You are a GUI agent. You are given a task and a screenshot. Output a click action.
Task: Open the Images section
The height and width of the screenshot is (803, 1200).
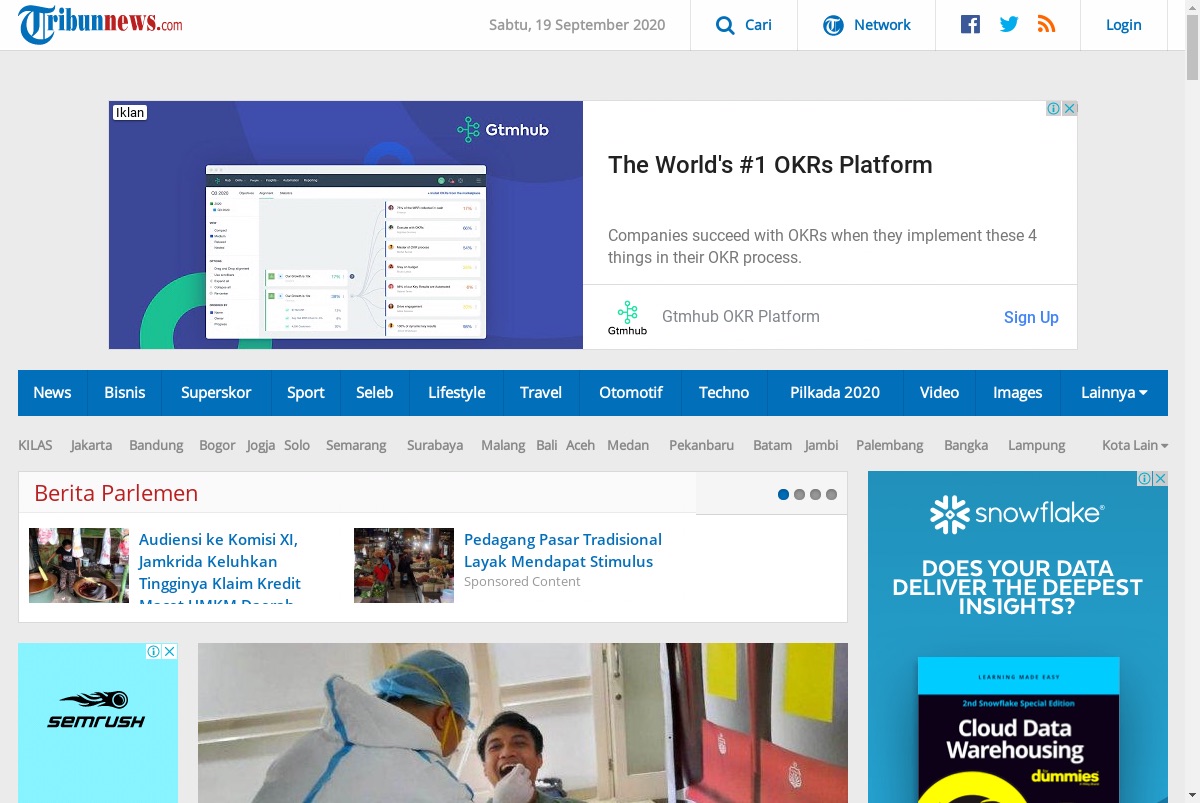[1018, 393]
